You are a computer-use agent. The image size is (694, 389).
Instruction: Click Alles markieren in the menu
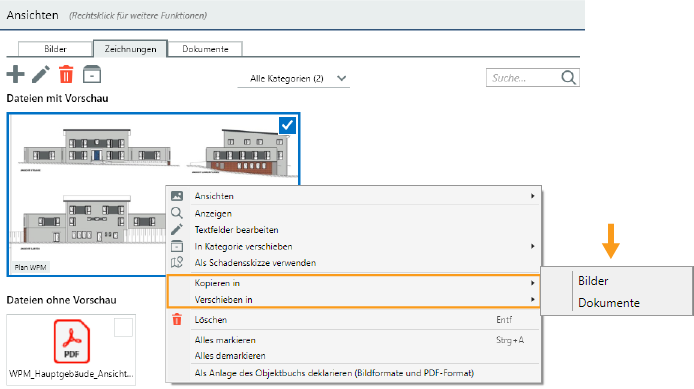353,340
